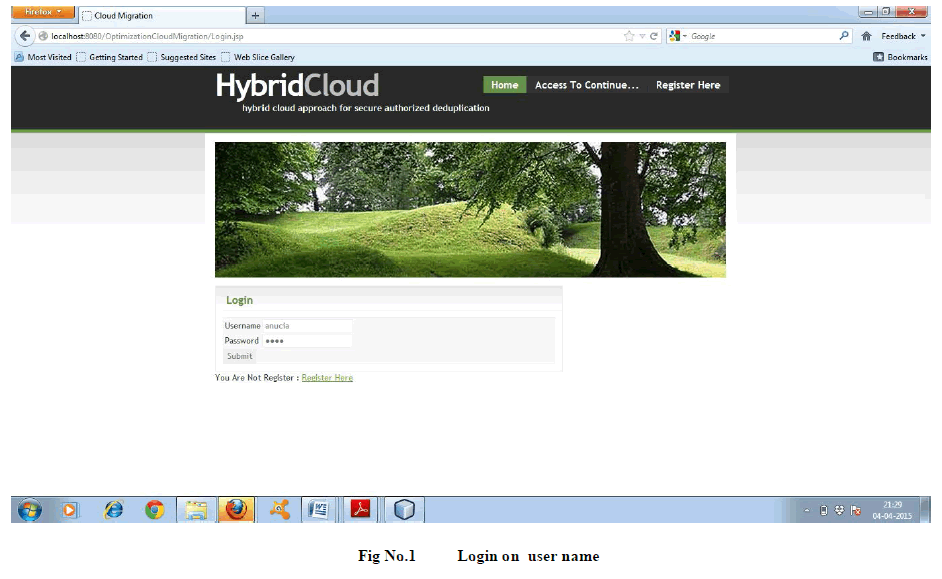Click the search magnifier icon in search bar
The image size is (942, 579).
[845, 36]
